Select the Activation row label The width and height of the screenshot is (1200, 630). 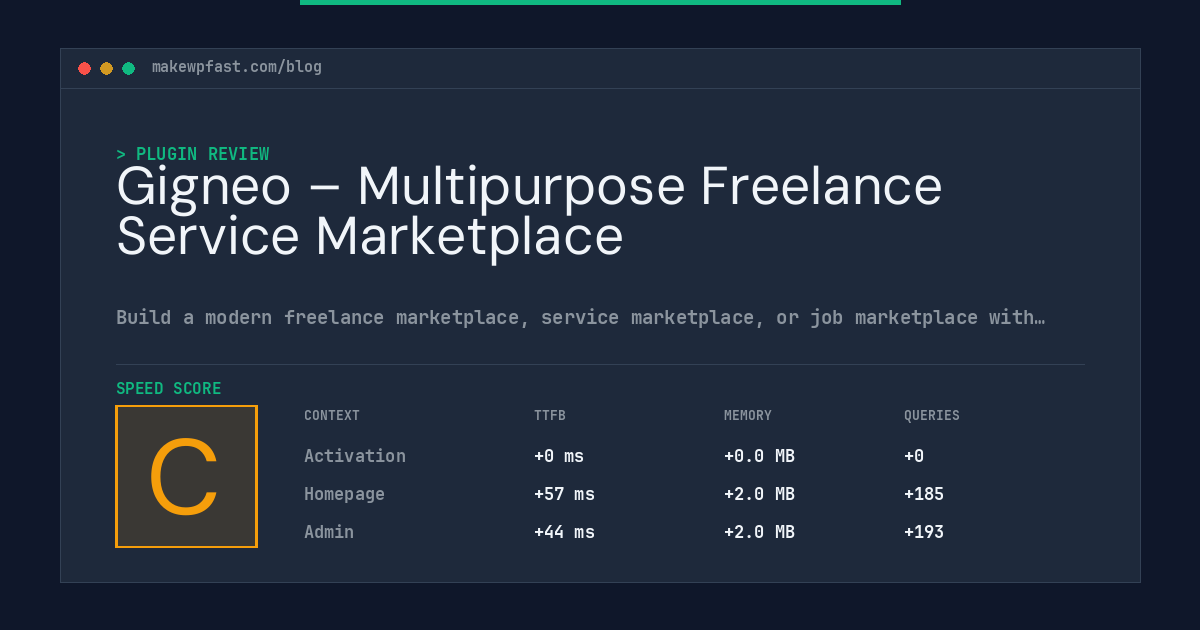(355, 456)
